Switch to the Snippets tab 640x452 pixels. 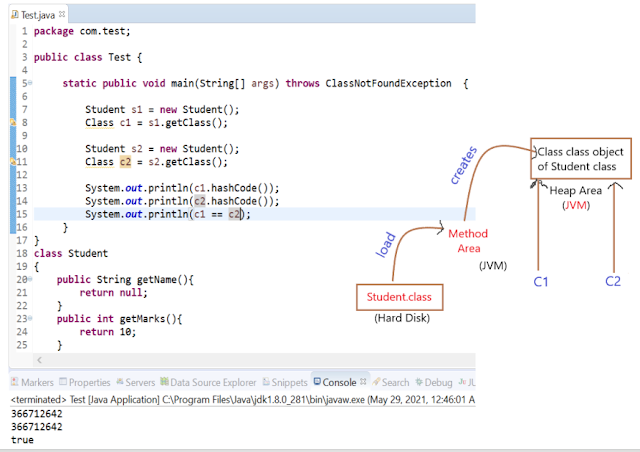pyautogui.click(x=285, y=382)
